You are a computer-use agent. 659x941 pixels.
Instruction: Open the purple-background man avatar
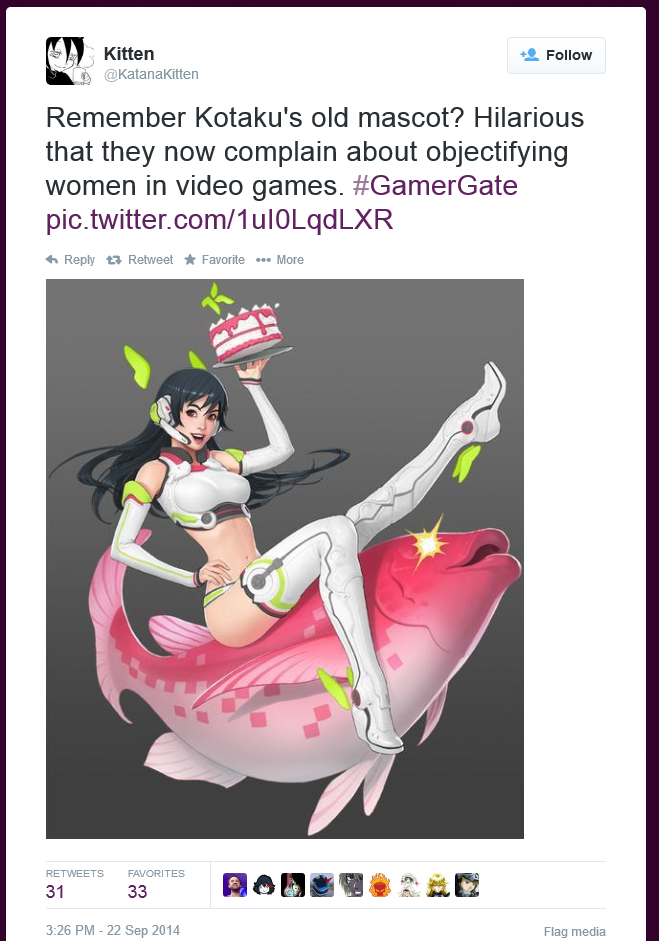coord(235,885)
